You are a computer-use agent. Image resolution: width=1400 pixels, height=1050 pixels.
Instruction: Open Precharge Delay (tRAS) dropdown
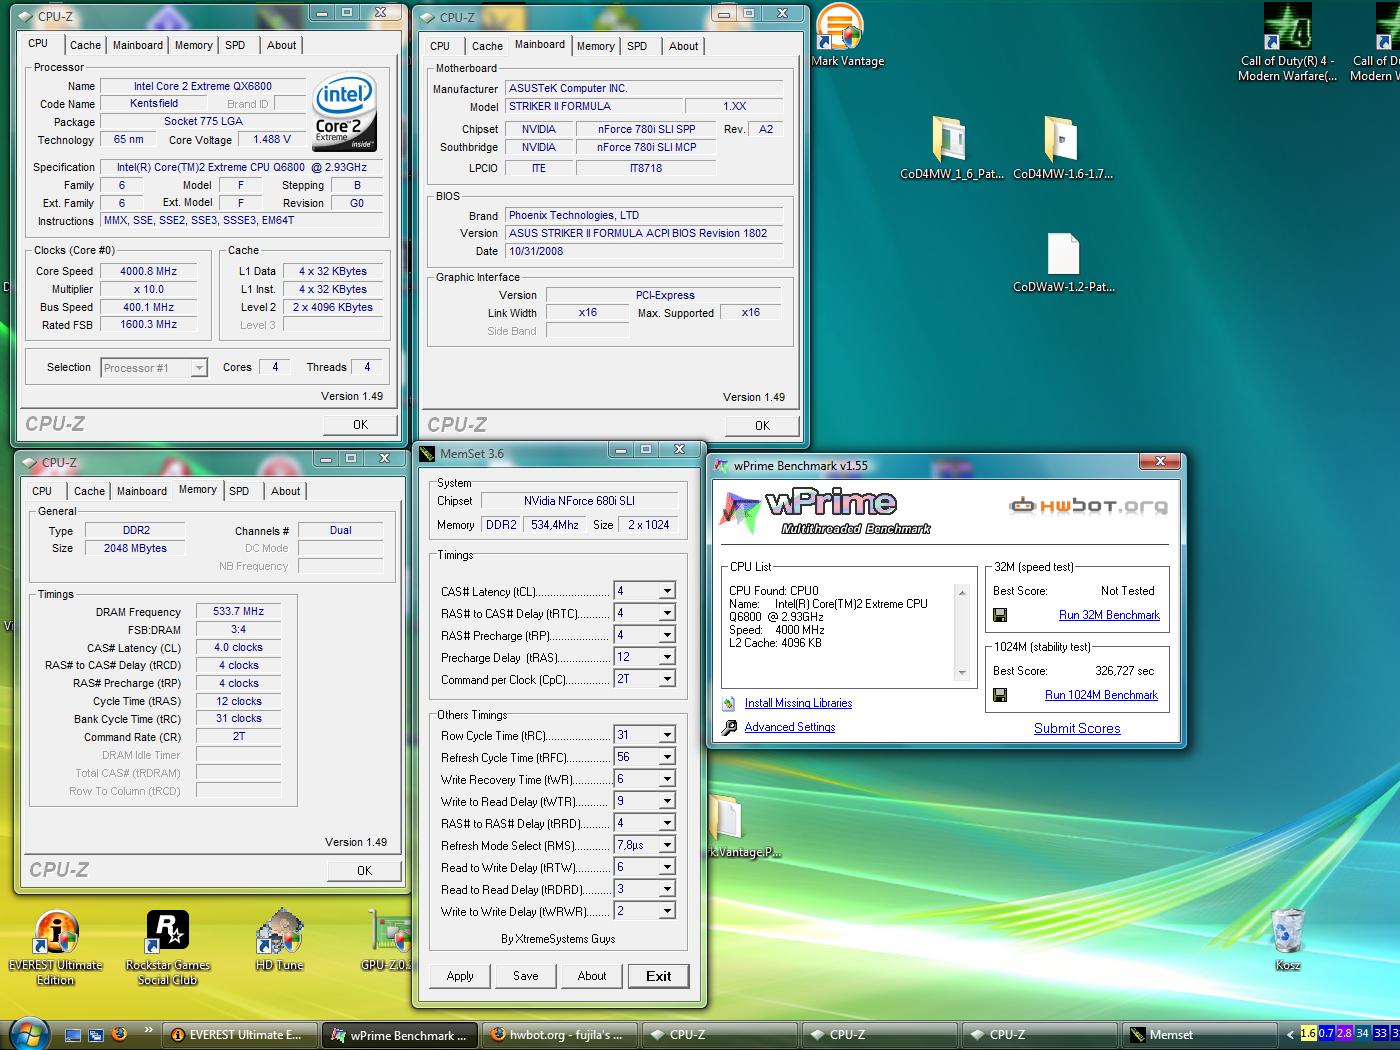coord(667,657)
